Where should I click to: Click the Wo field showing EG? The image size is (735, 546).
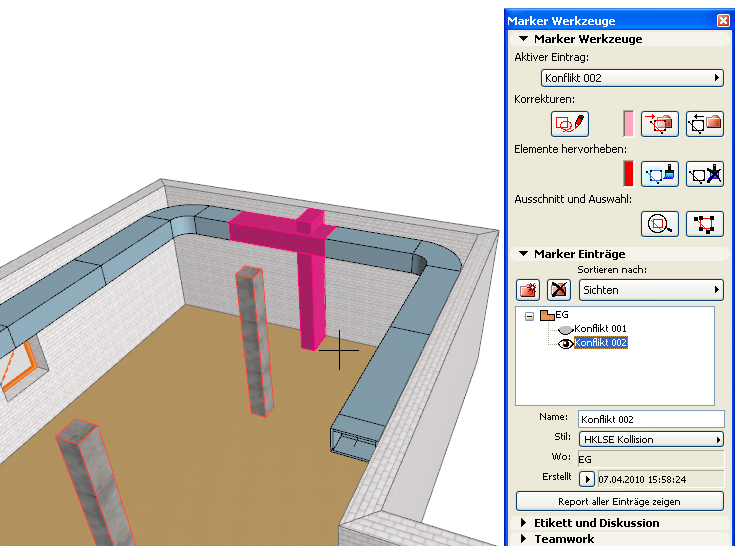point(651,459)
